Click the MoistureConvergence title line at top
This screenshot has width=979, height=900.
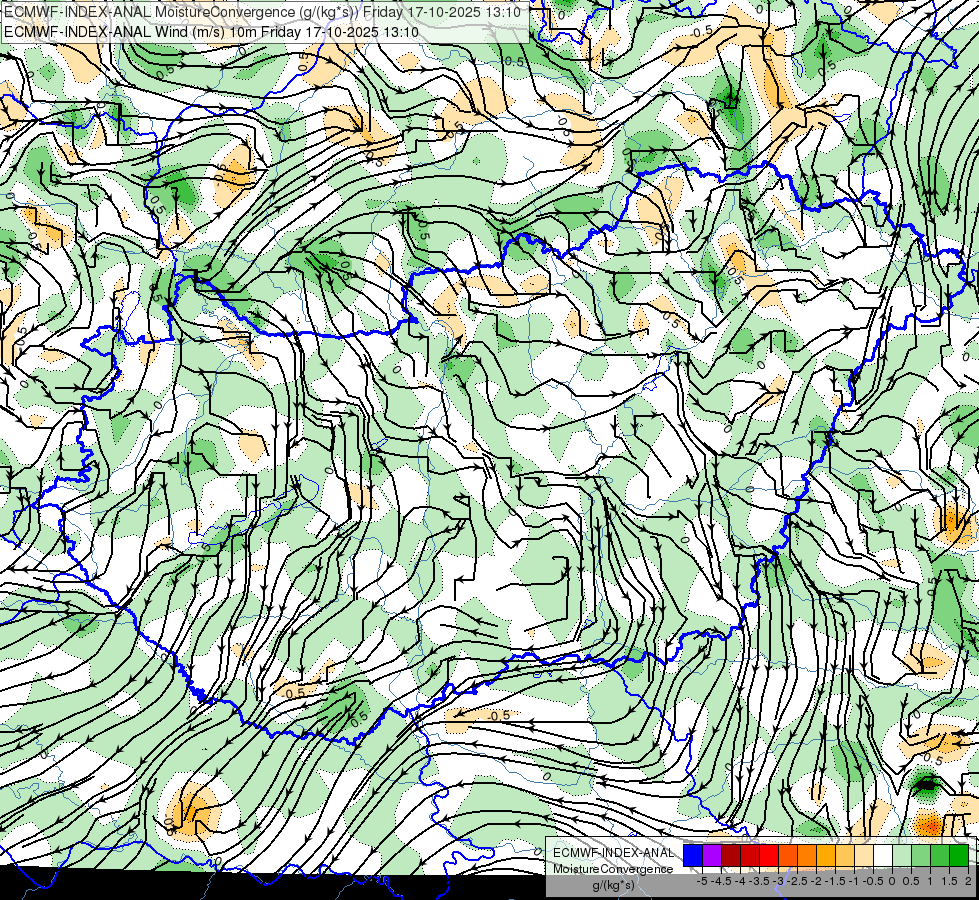(264, 11)
